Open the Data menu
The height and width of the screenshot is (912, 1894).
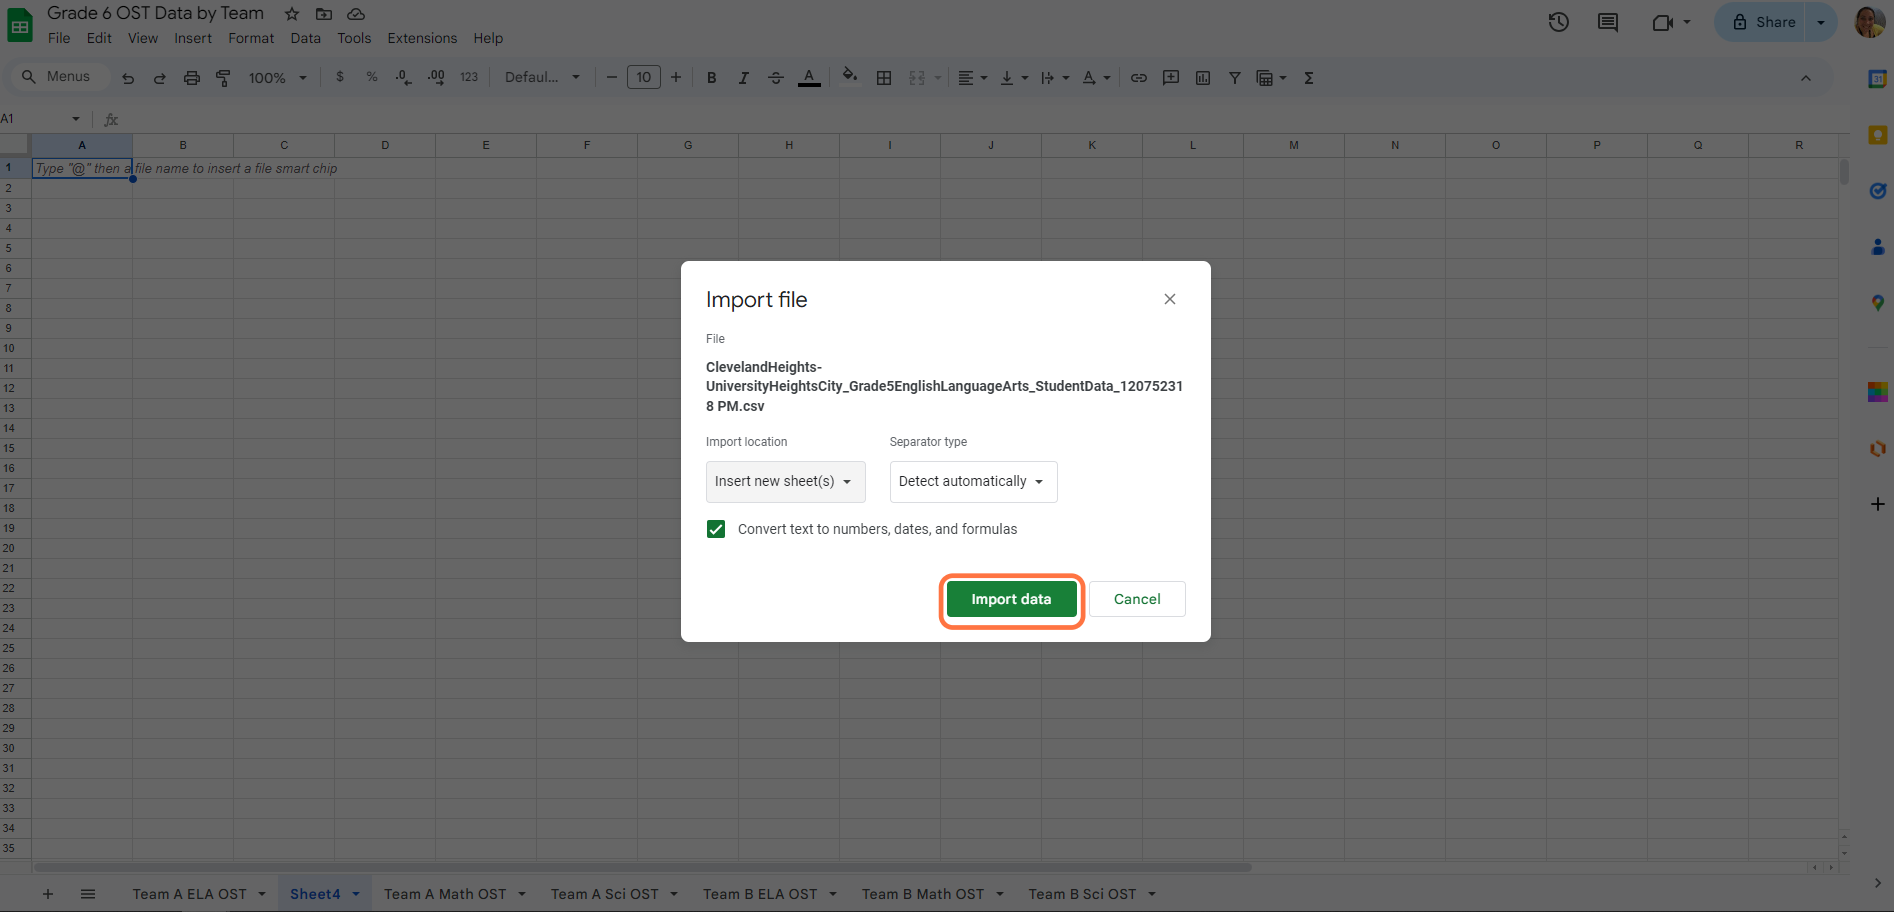pyautogui.click(x=306, y=38)
